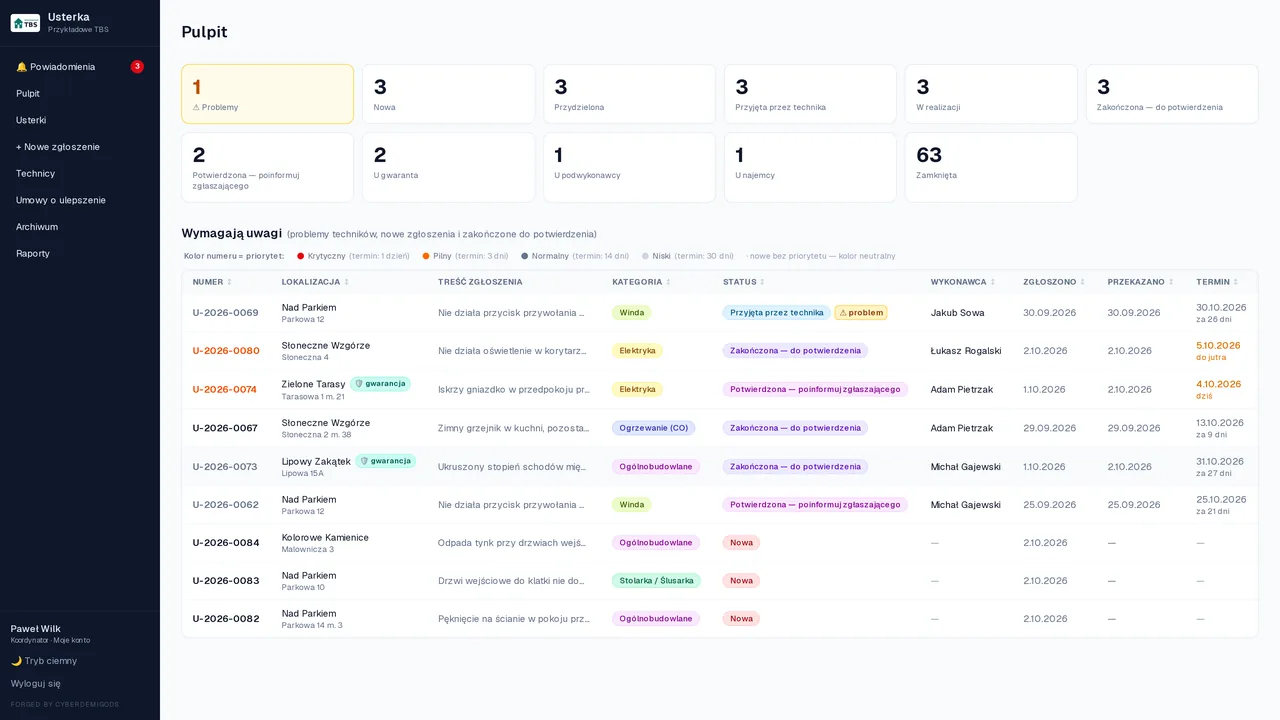Sort table by the Numer column arrows
This screenshot has height=720, width=1280.
[229, 282]
